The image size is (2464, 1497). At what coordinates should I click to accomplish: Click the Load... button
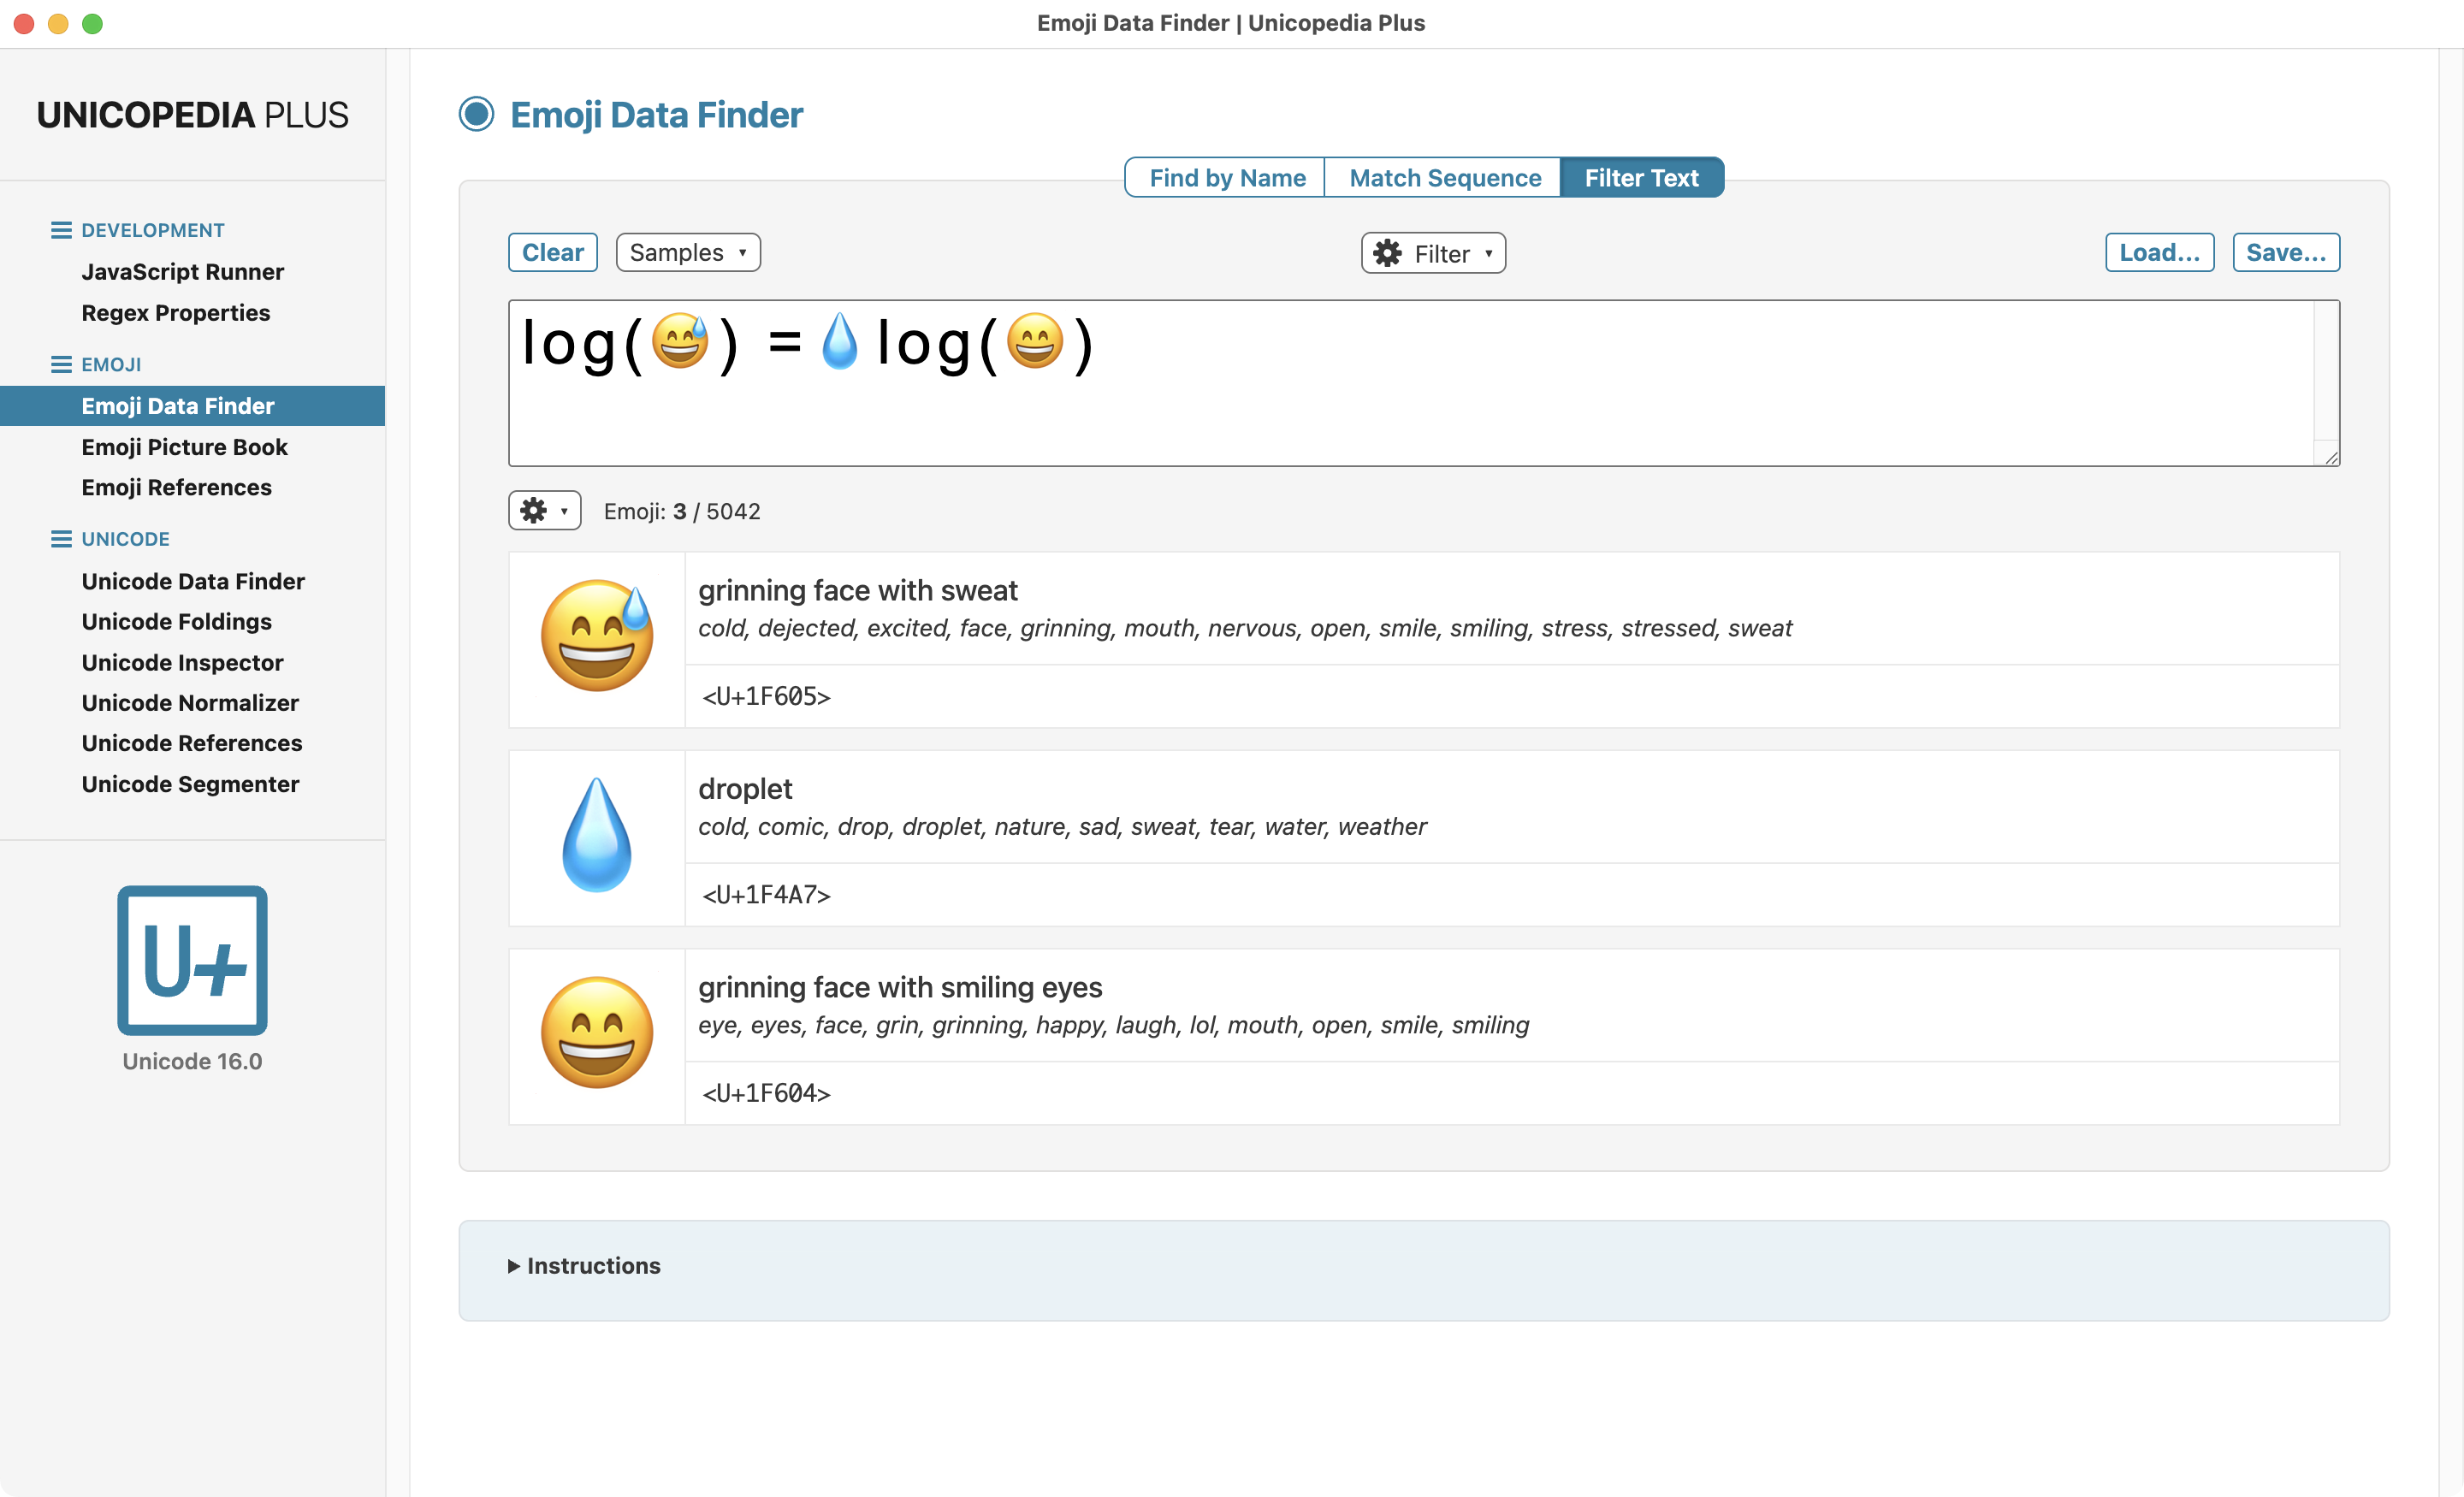coord(2158,252)
